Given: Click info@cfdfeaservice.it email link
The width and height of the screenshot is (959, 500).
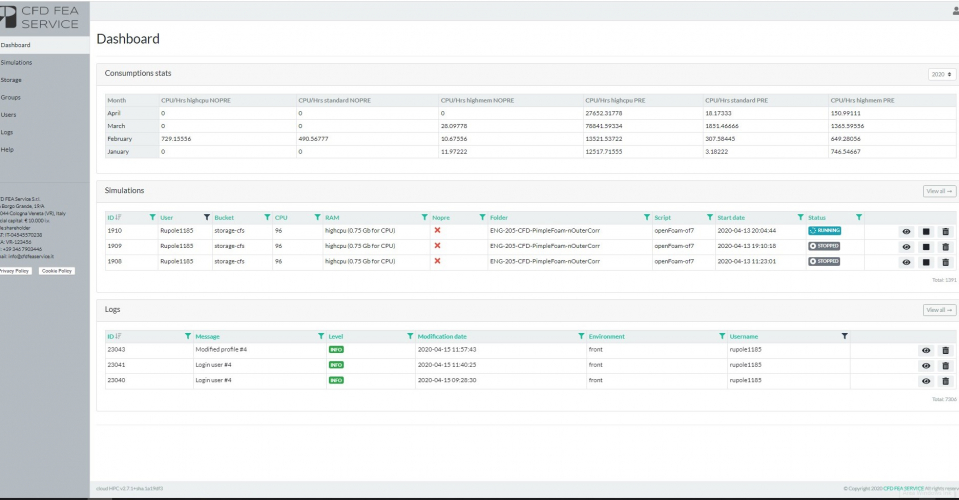Looking at the screenshot, I should [x=31, y=257].
